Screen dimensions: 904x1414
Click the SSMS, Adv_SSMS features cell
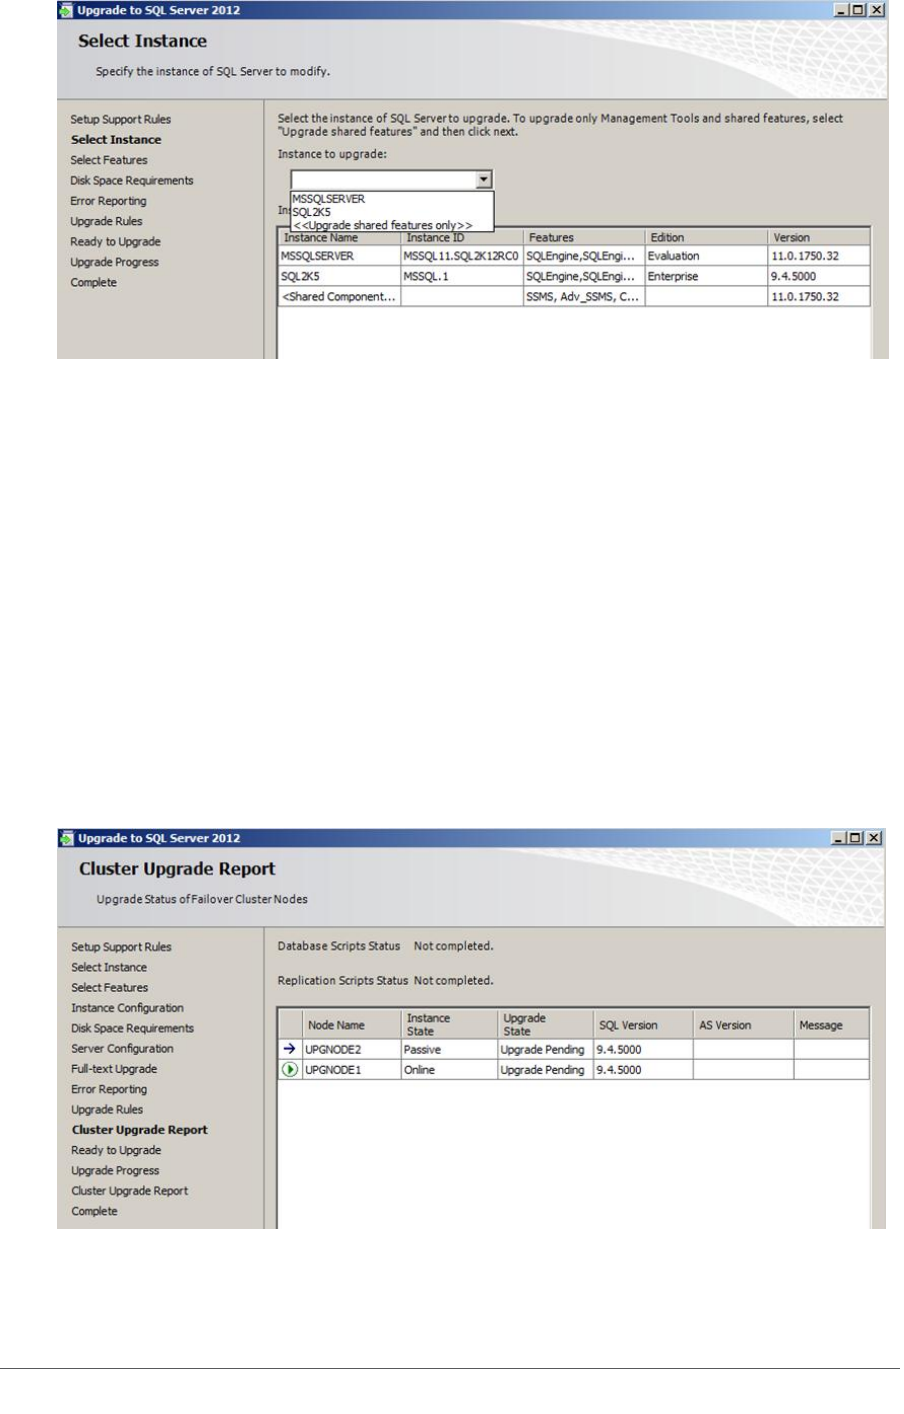[584, 297]
